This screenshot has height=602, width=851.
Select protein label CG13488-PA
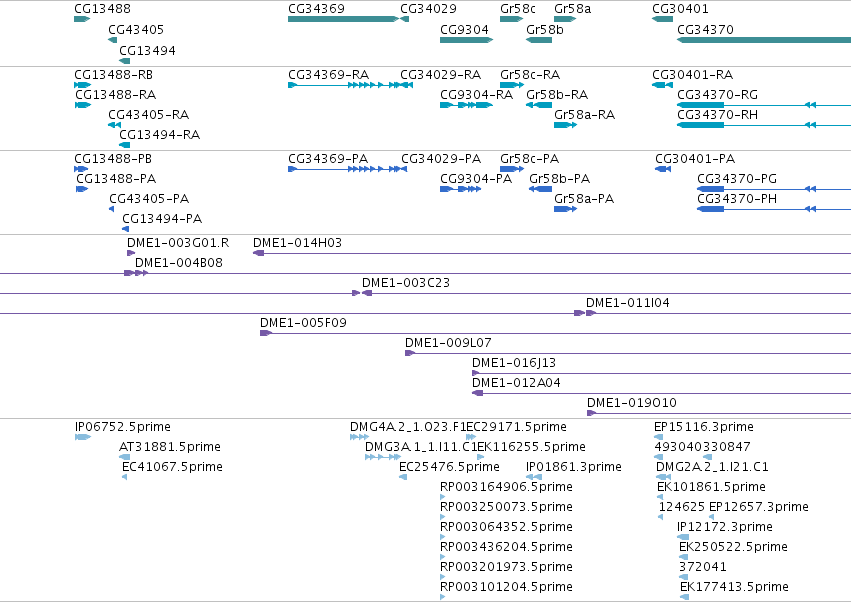coord(116,179)
